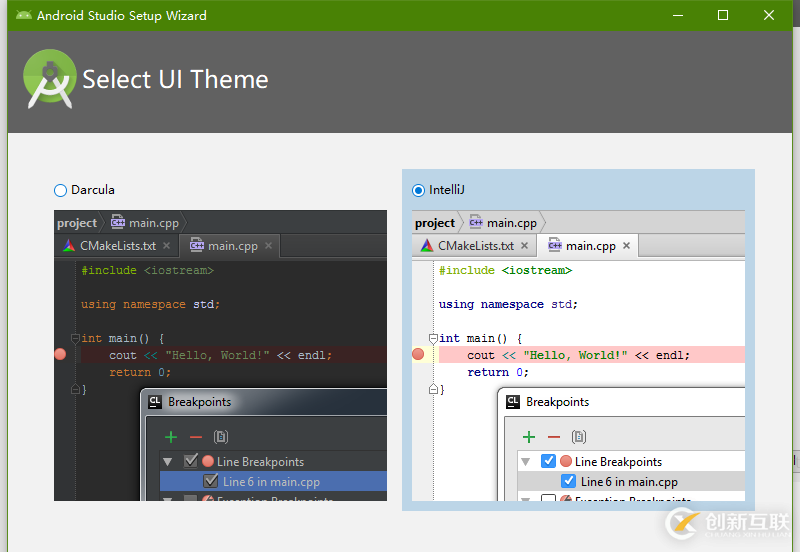Select the IntelliJ theme radio button
The height and width of the screenshot is (552, 800).
coord(418,190)
